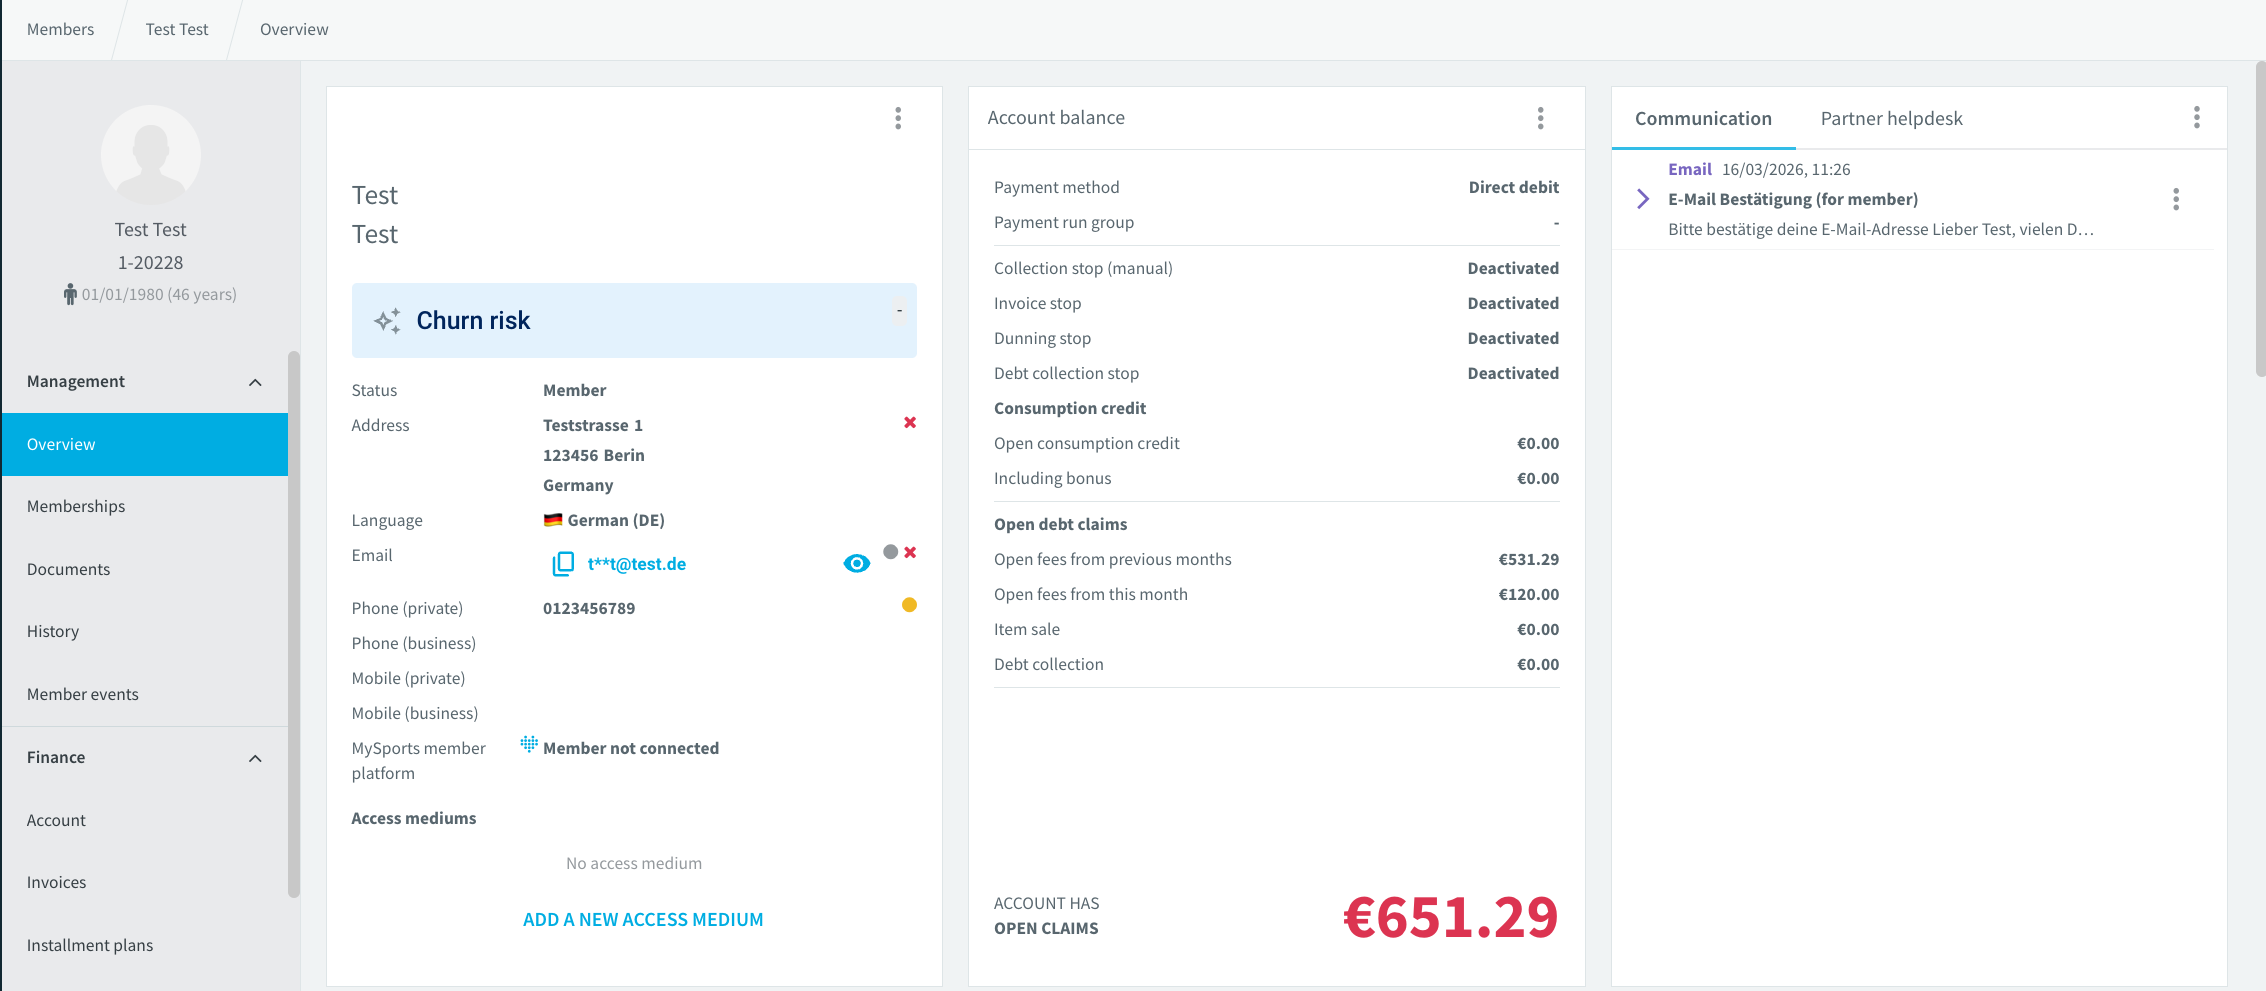Expand the E-Mail Bestätigung message

tap(1642, 199)
